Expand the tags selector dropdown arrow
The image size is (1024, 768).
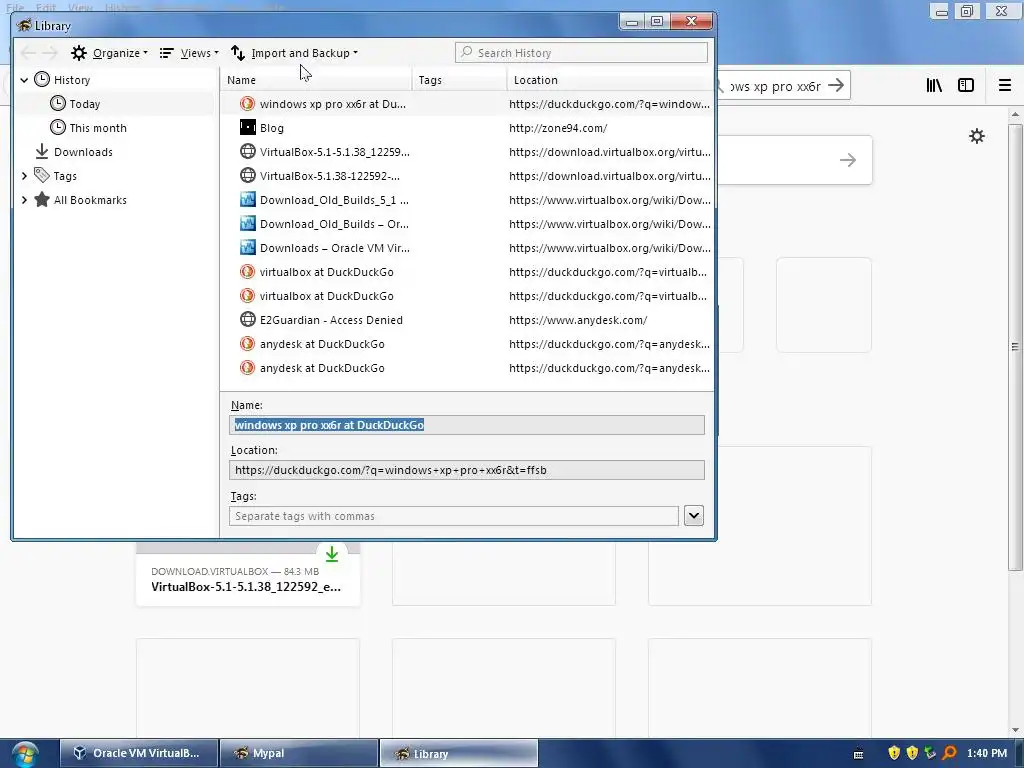[x=694, y=516]
